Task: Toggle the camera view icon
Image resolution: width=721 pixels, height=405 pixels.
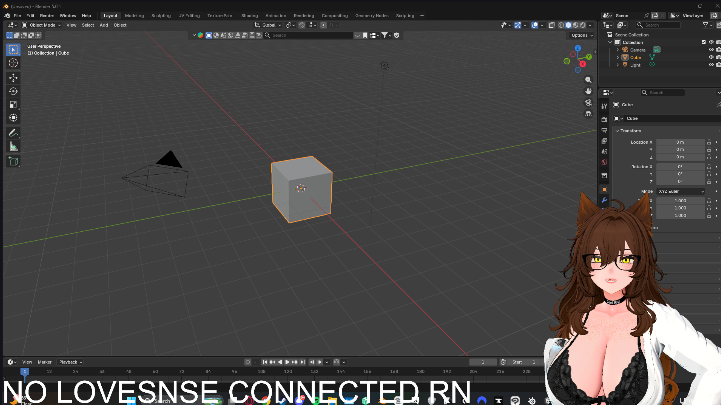Action: click(x=588, y=102)
